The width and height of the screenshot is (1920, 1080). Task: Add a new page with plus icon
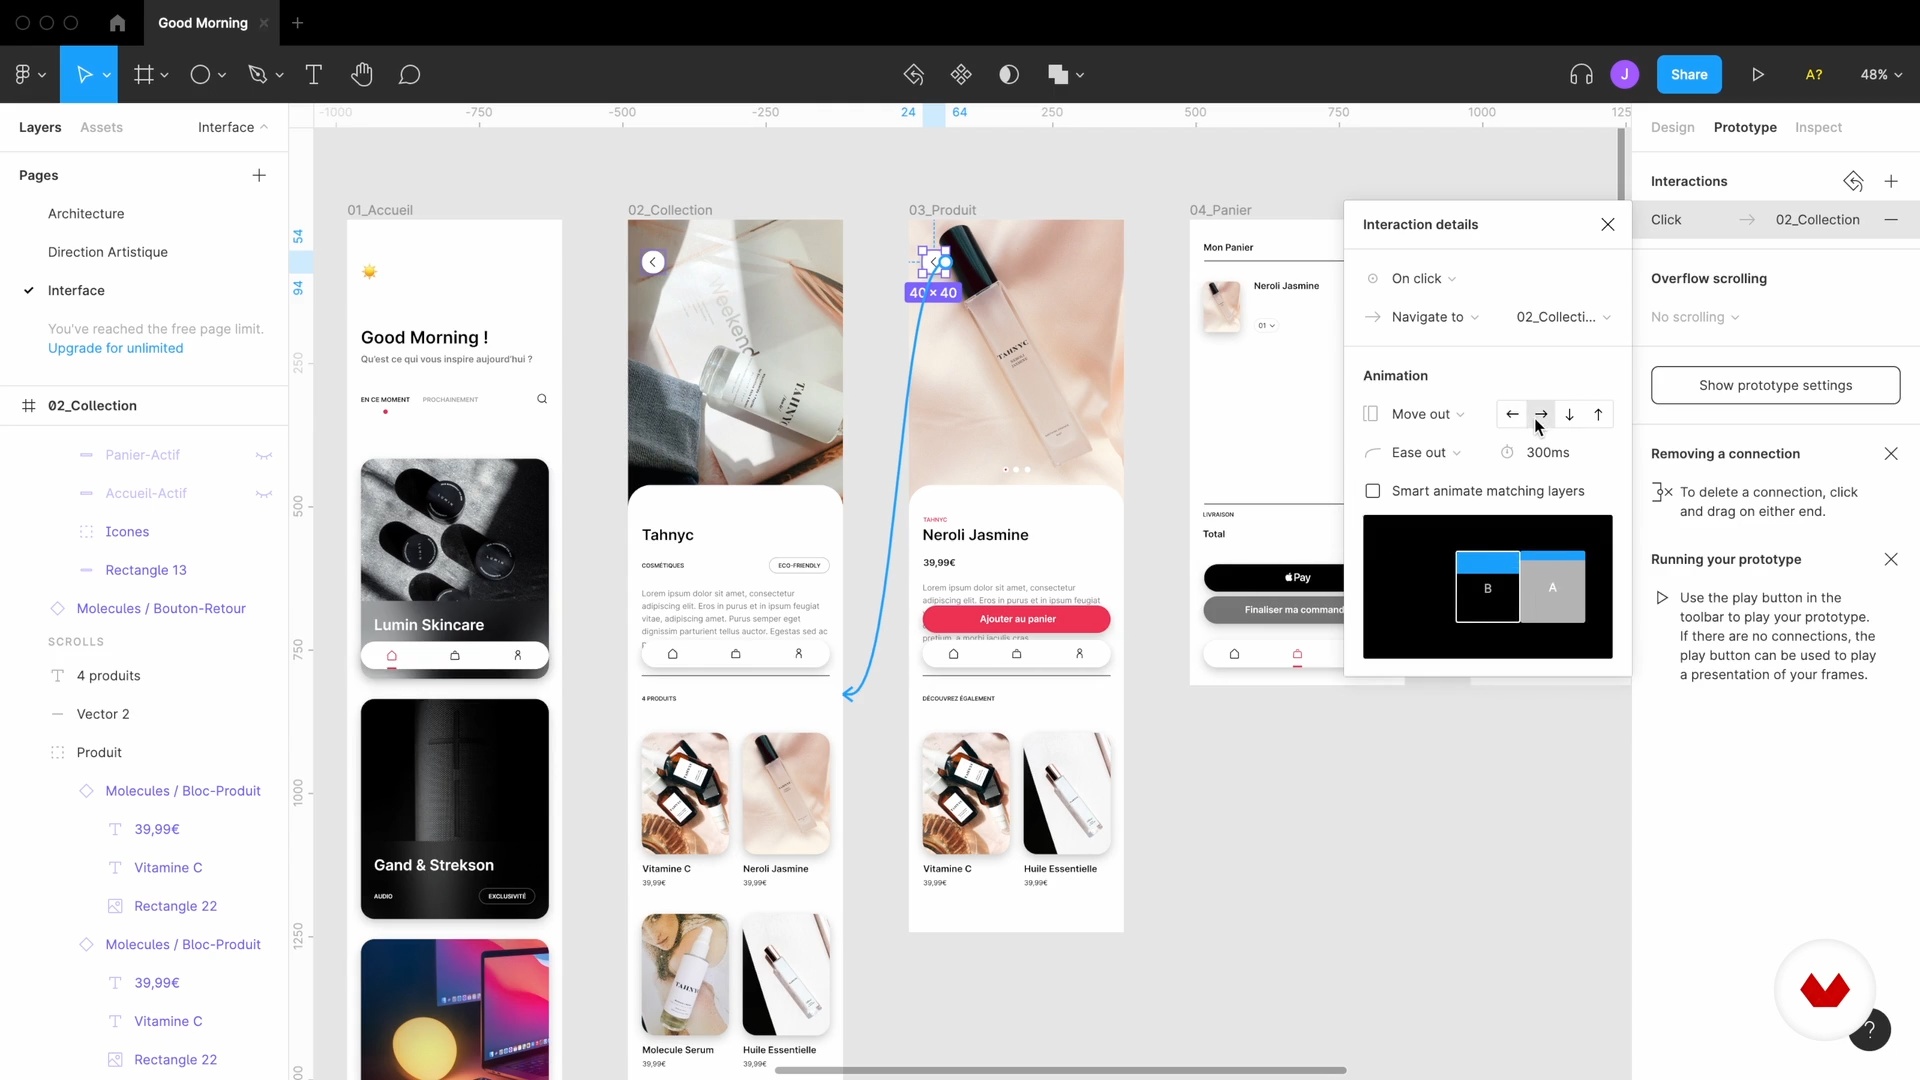point(259,175)
